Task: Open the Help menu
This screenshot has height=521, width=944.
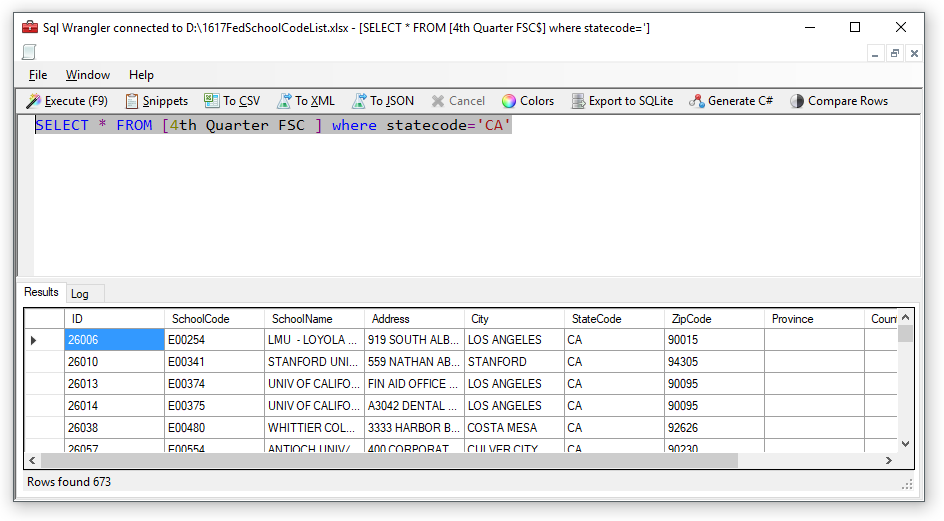Action: [x=141, y=75]
